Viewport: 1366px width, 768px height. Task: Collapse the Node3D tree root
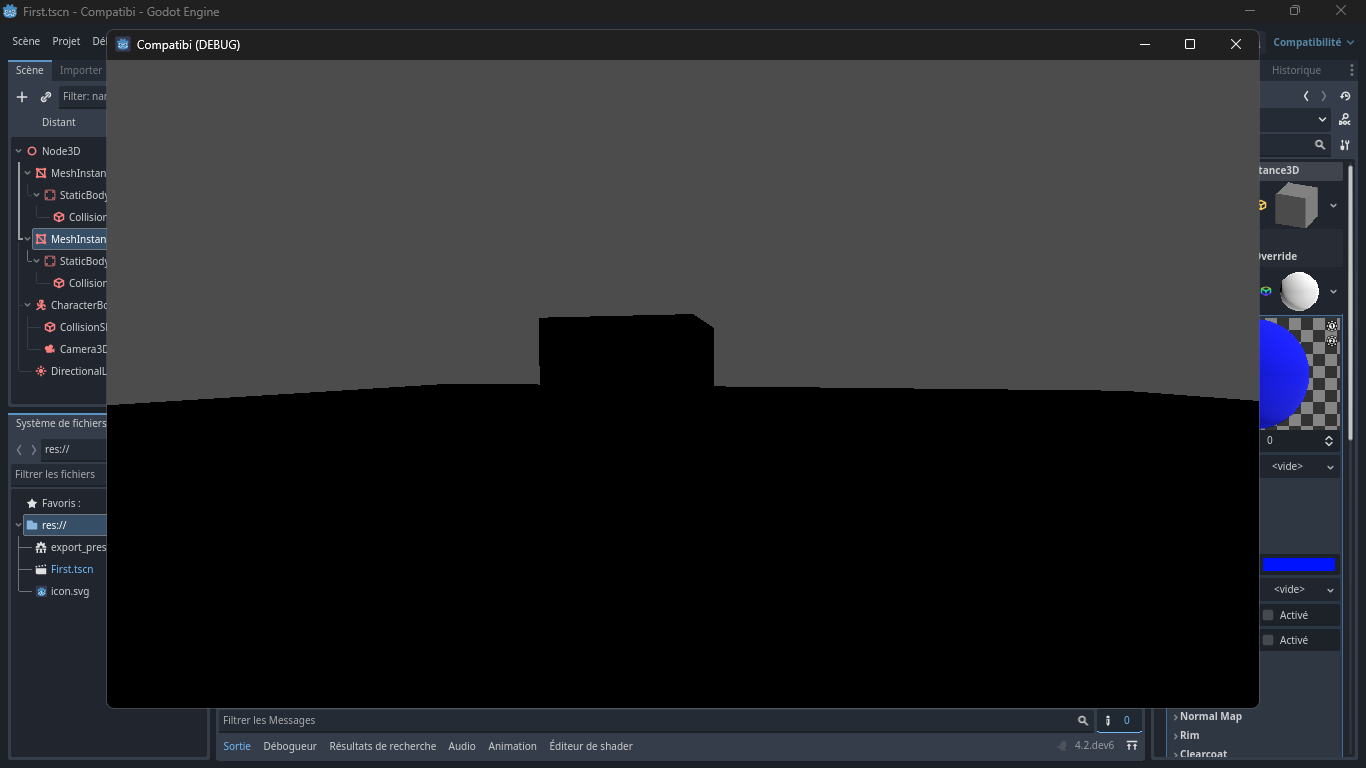click(x=17, y=150)
